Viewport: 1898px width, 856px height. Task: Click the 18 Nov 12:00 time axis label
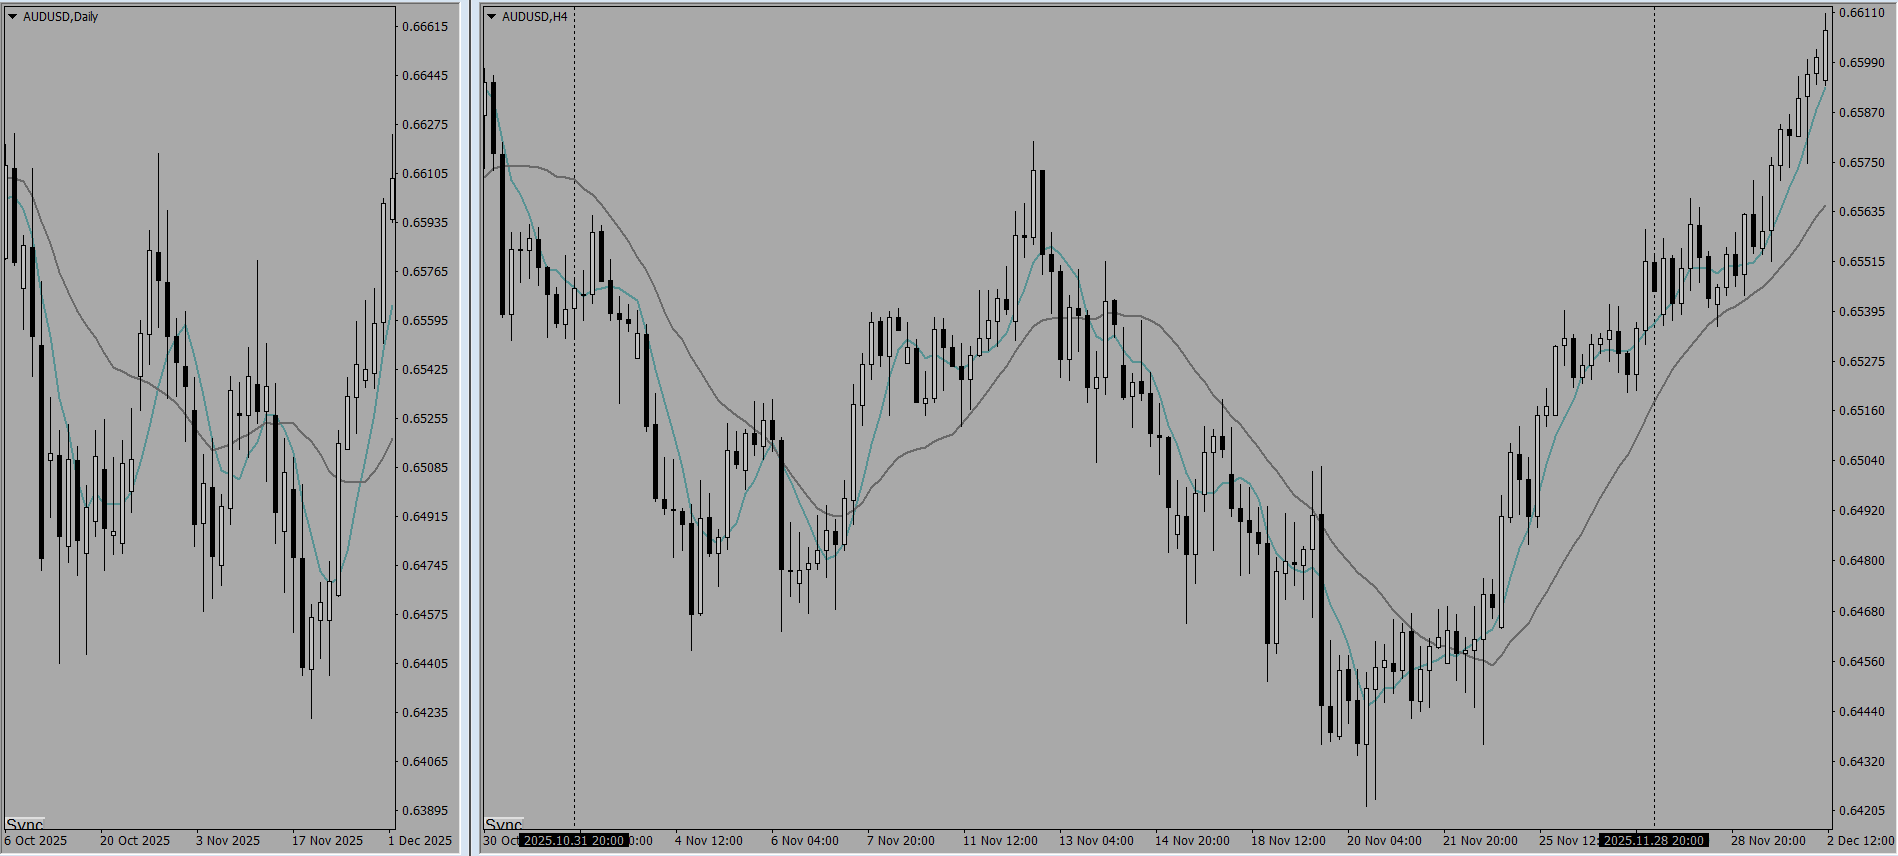1288,840
